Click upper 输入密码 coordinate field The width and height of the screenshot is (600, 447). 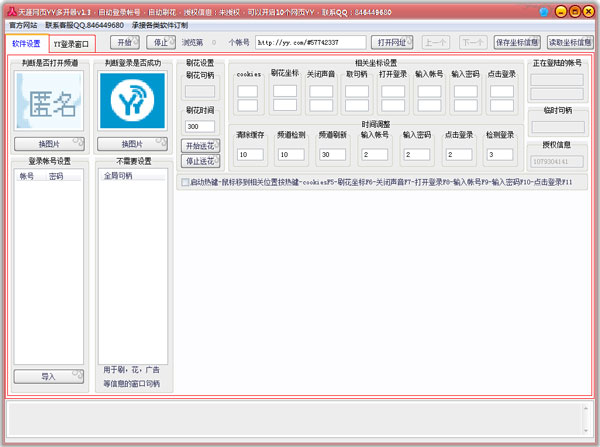(466, 91)
